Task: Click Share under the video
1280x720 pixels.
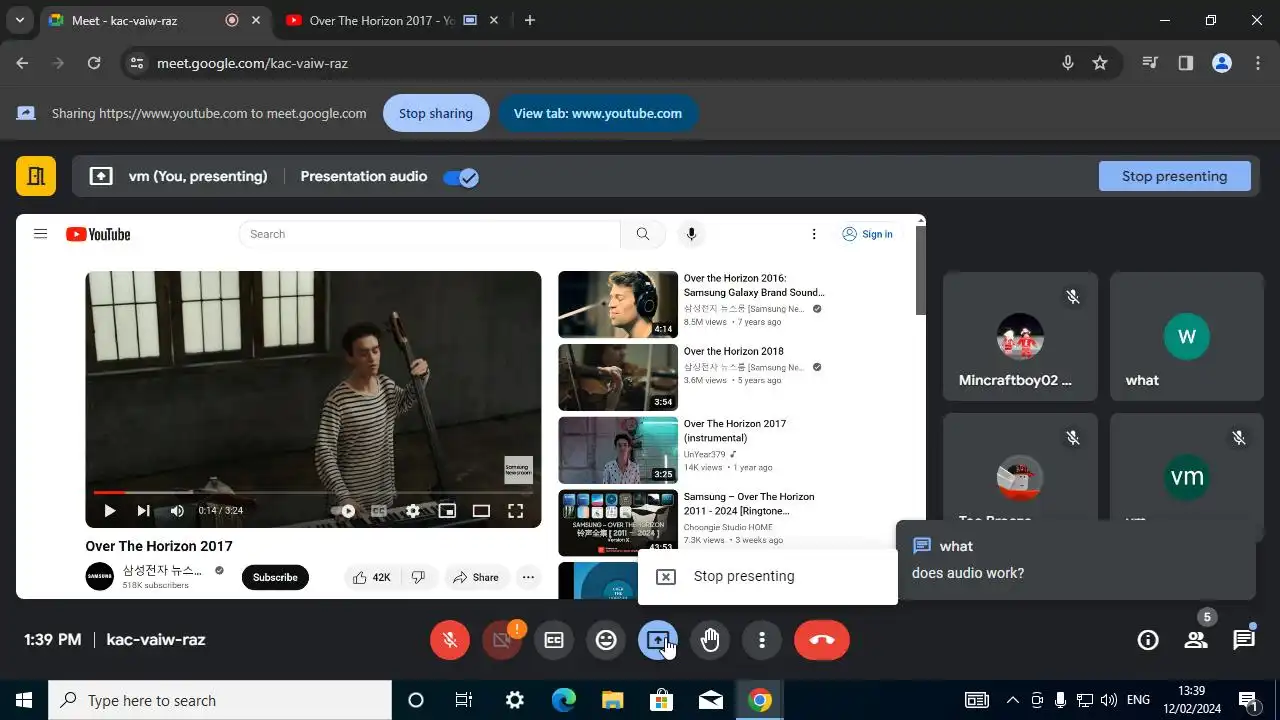Action: [476, 577]
